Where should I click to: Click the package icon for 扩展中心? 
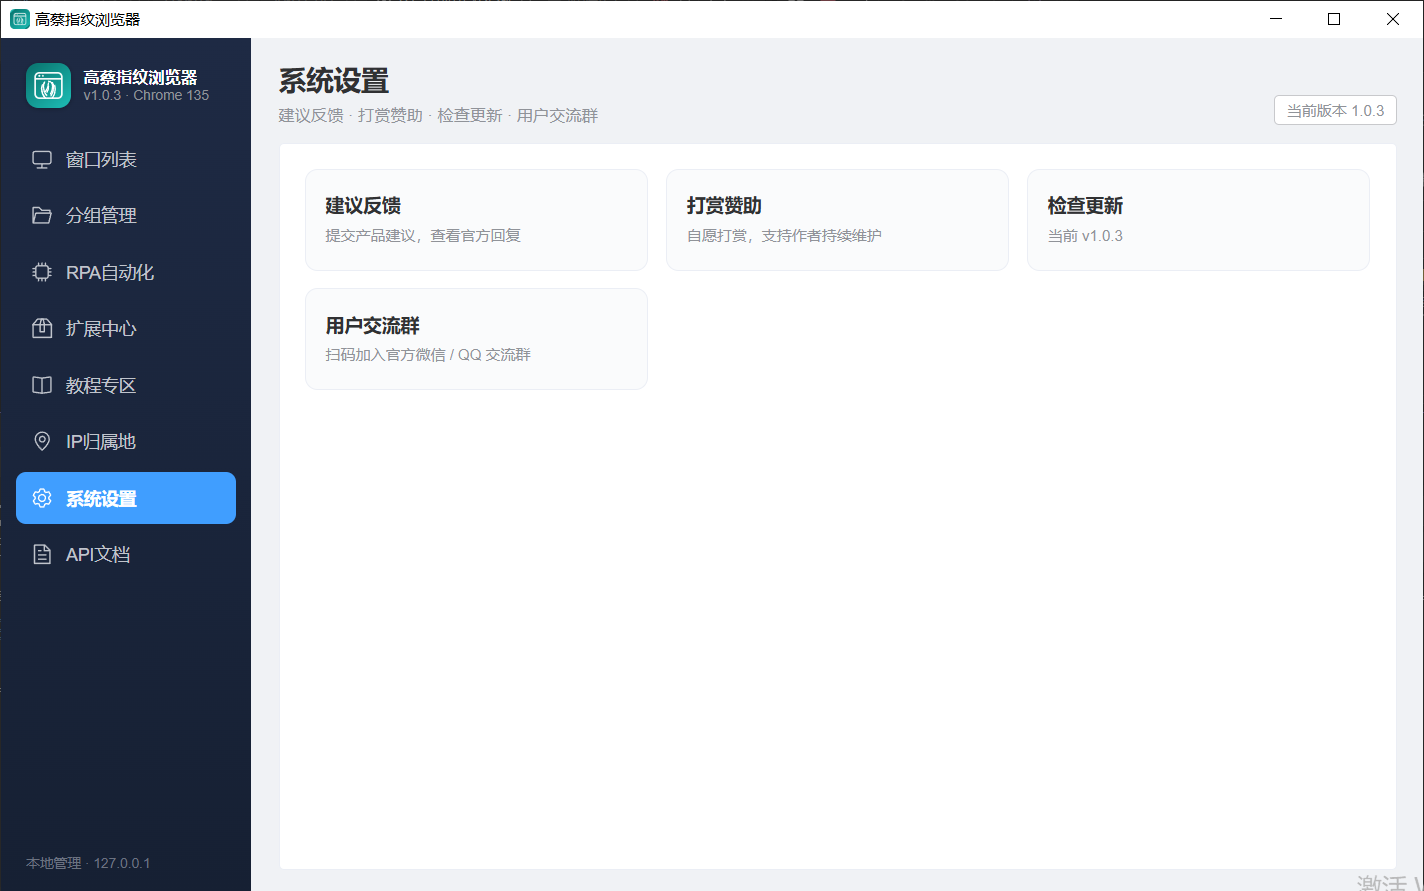[x=42, y=329]
